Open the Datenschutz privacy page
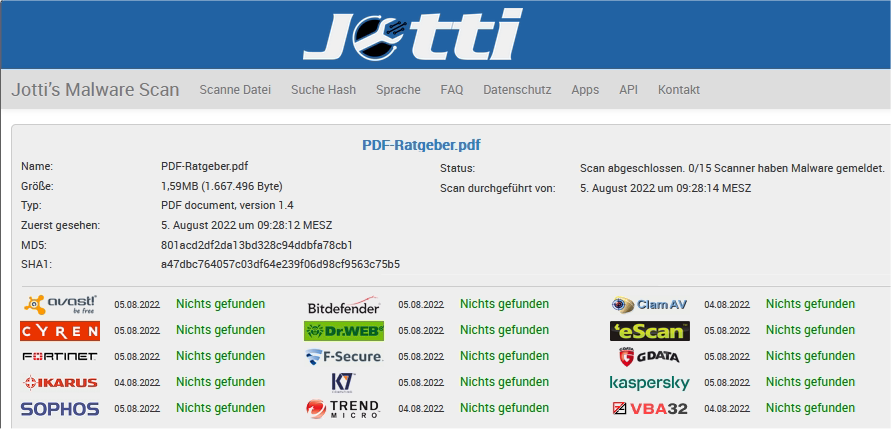This screenshot has height=429, width=891. pos(517,90)
